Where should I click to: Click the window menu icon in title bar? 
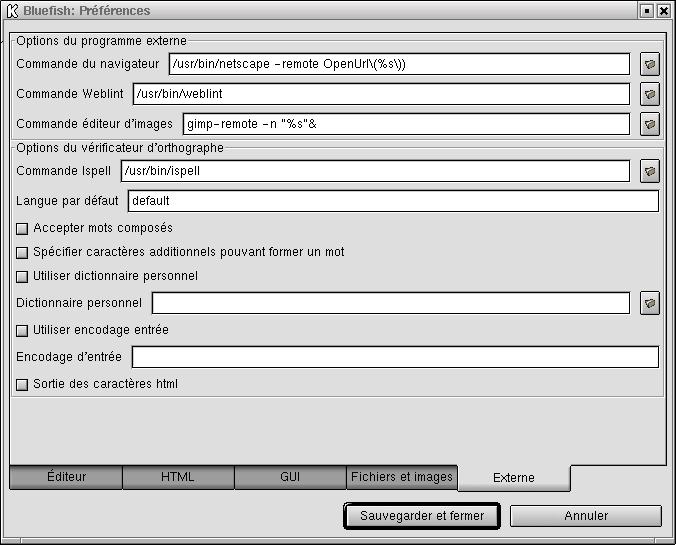coord(12,11)
